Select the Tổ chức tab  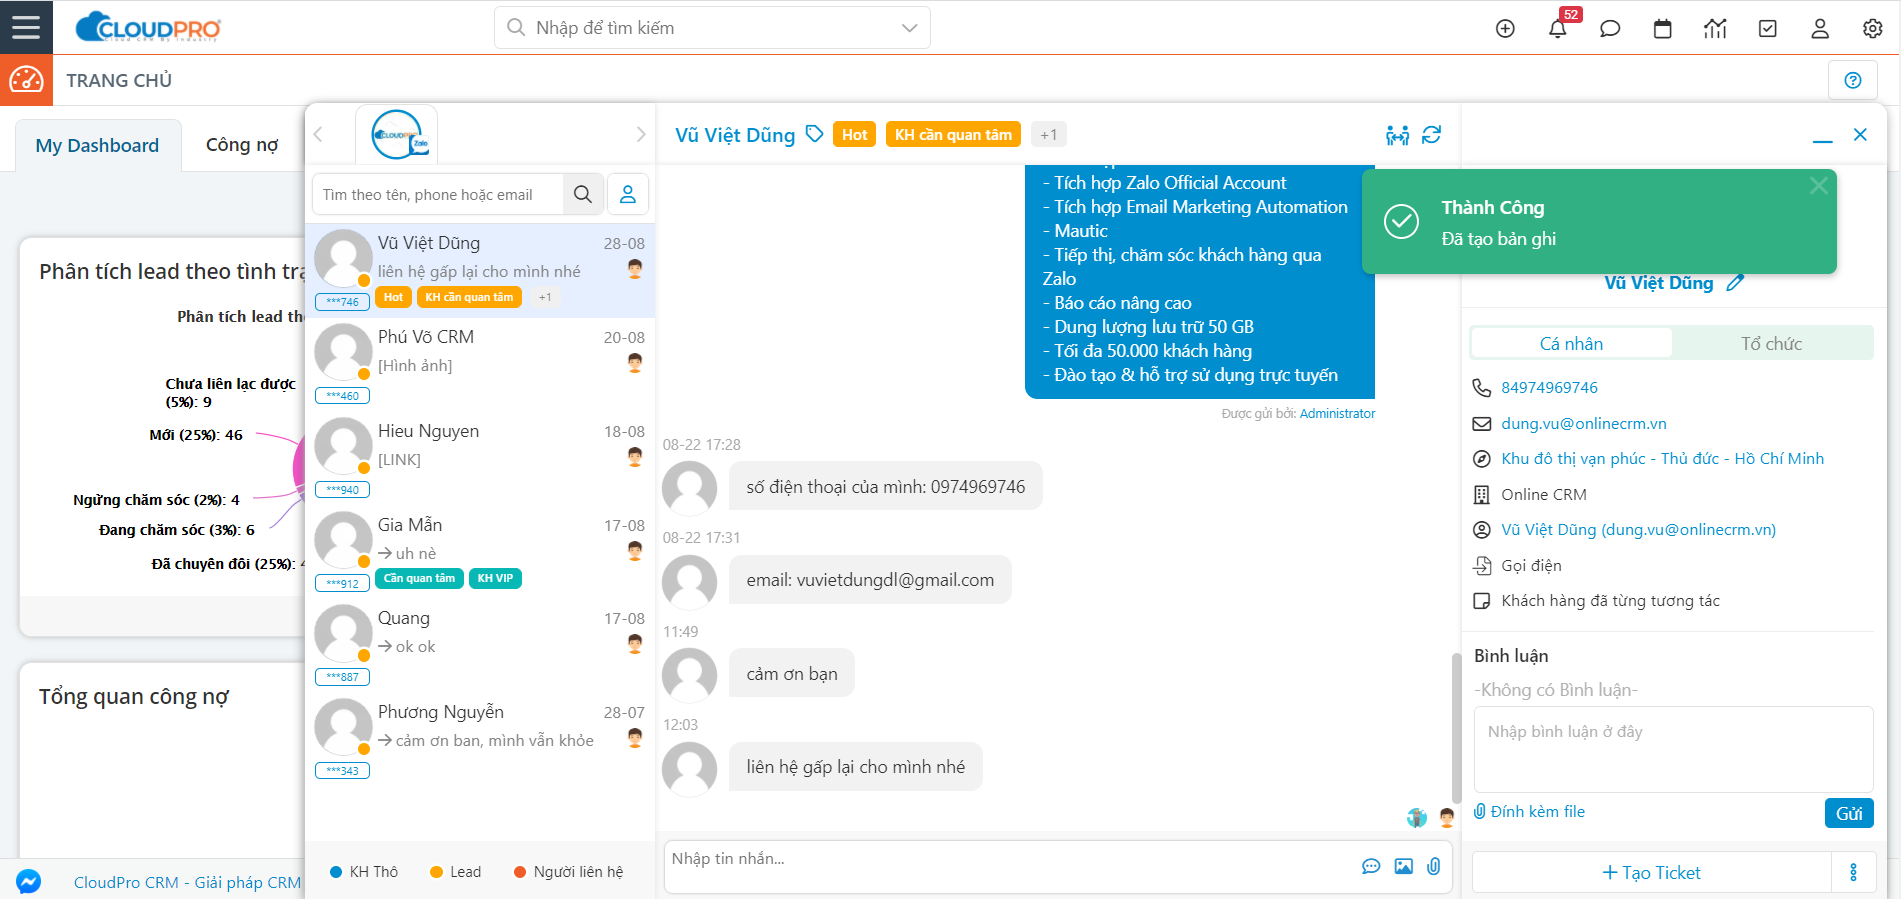click(x=1771, y=343)
